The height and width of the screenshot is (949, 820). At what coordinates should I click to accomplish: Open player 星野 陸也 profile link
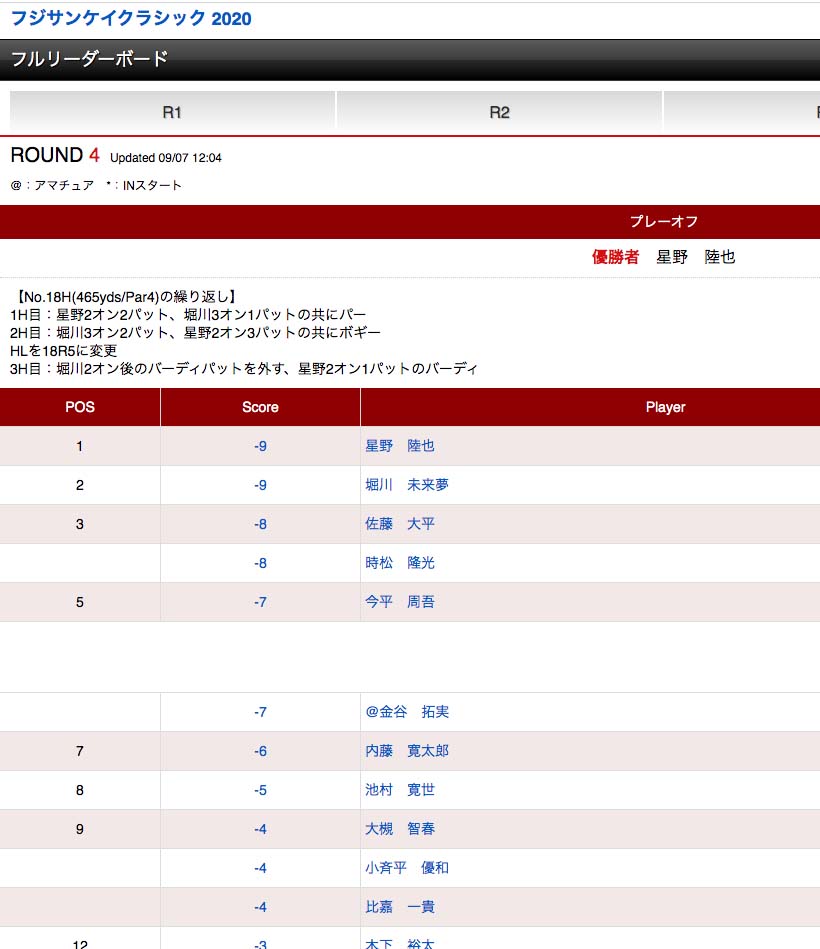tap(400, 446)
